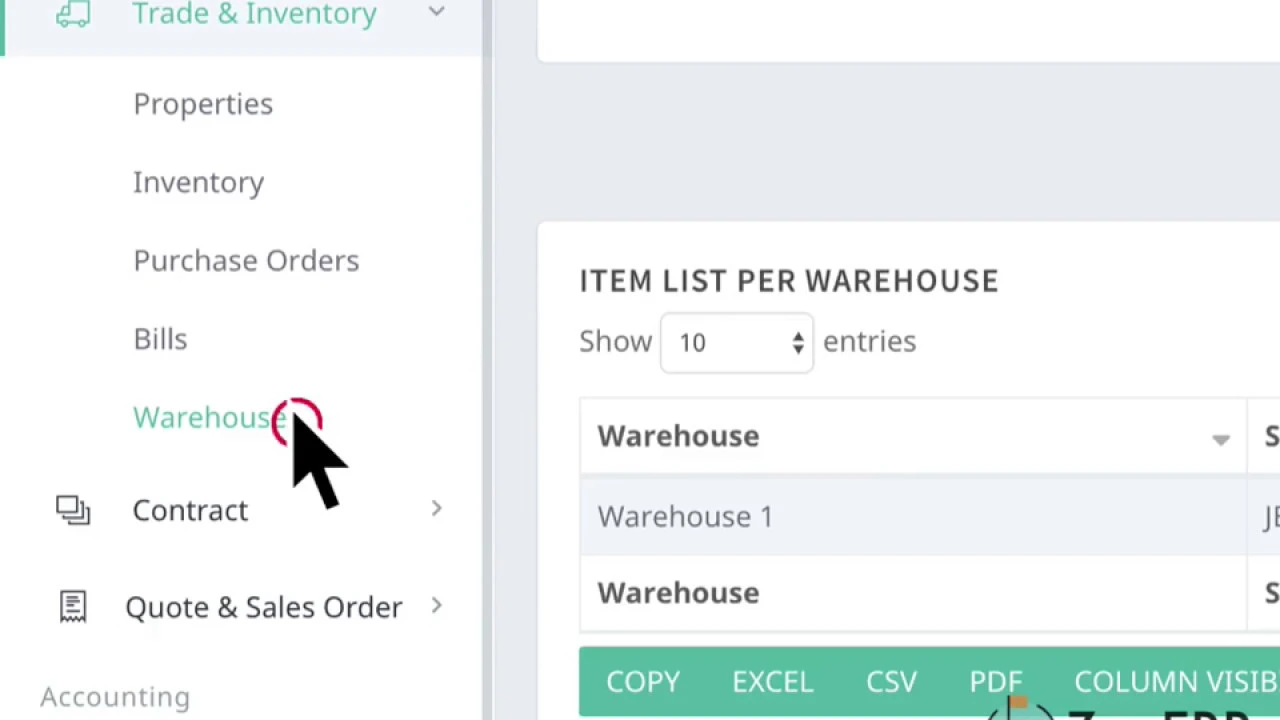Select Bills from the sidebar

160,339
